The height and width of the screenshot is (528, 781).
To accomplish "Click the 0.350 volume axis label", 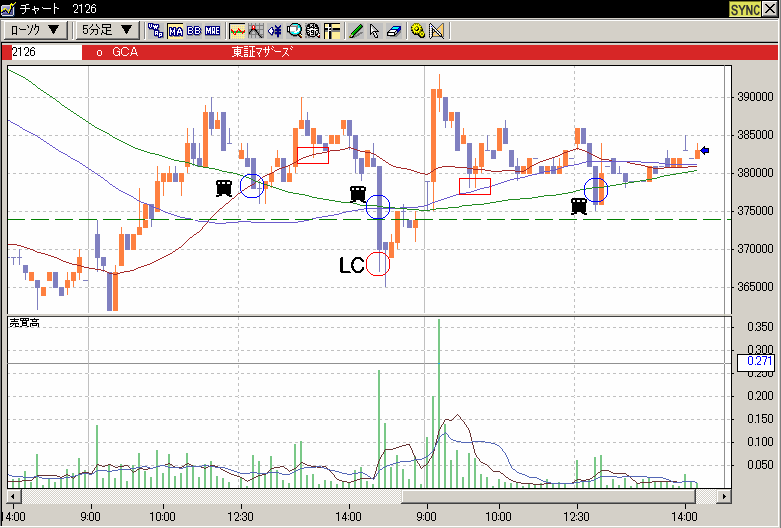I will click(x=760, y=327).
